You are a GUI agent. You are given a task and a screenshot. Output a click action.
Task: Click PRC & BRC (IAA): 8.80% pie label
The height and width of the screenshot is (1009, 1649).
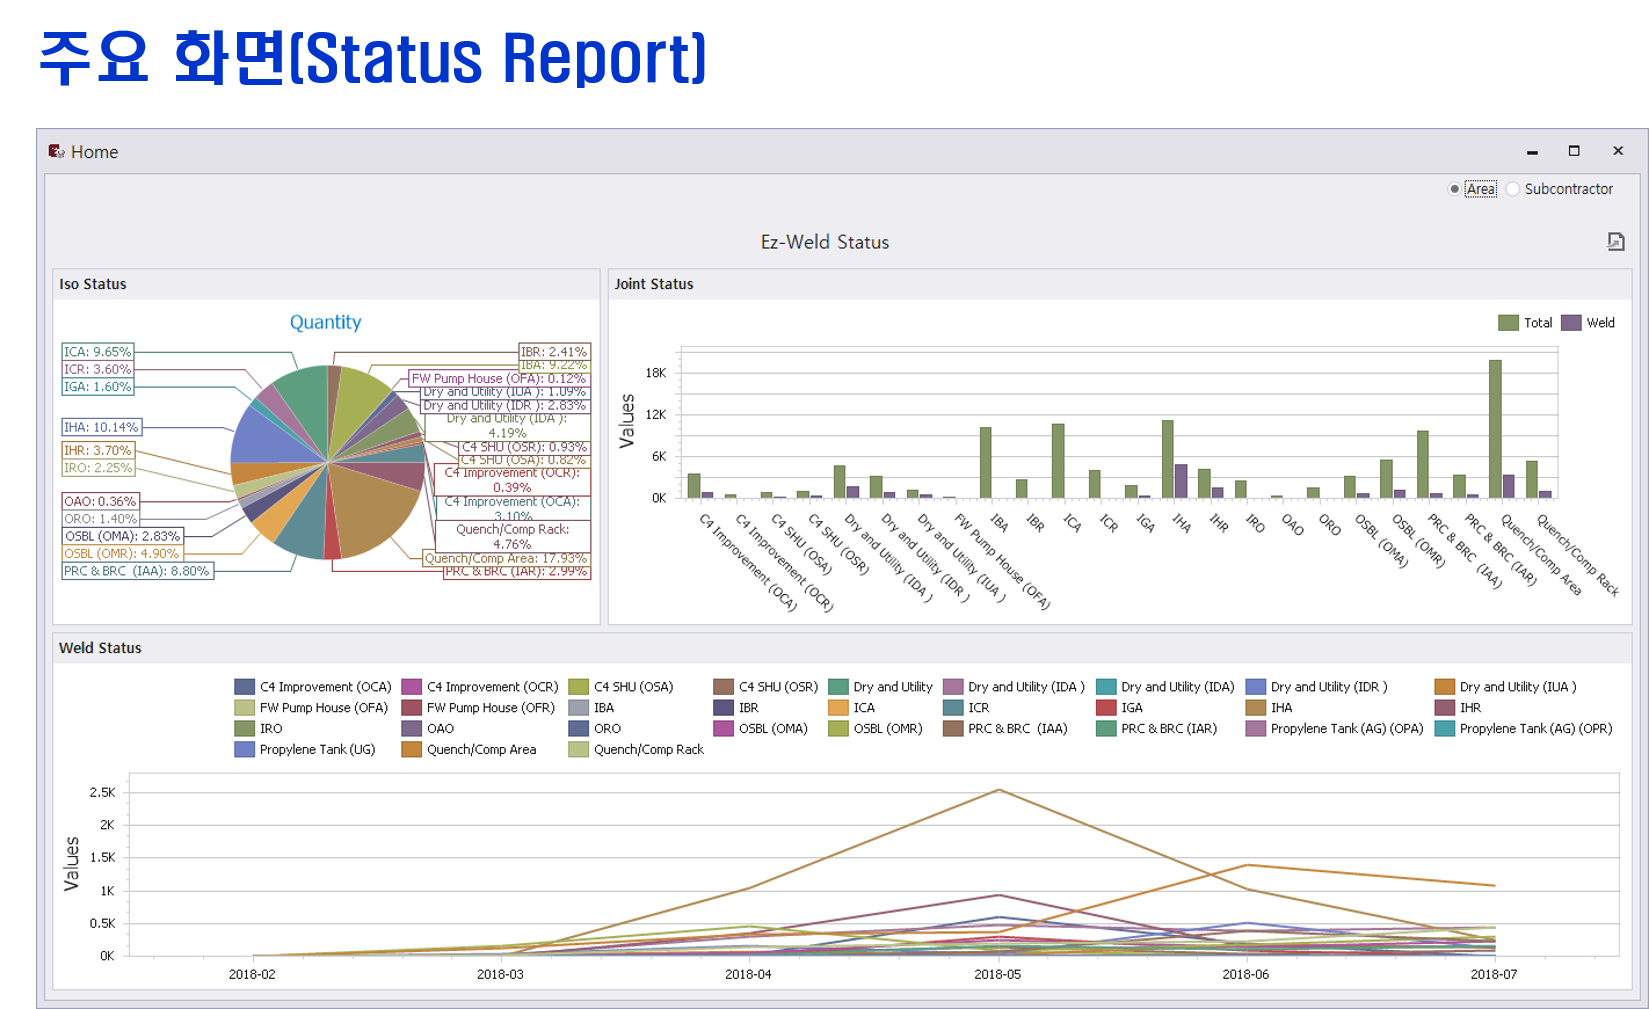[x=137, y=571]
